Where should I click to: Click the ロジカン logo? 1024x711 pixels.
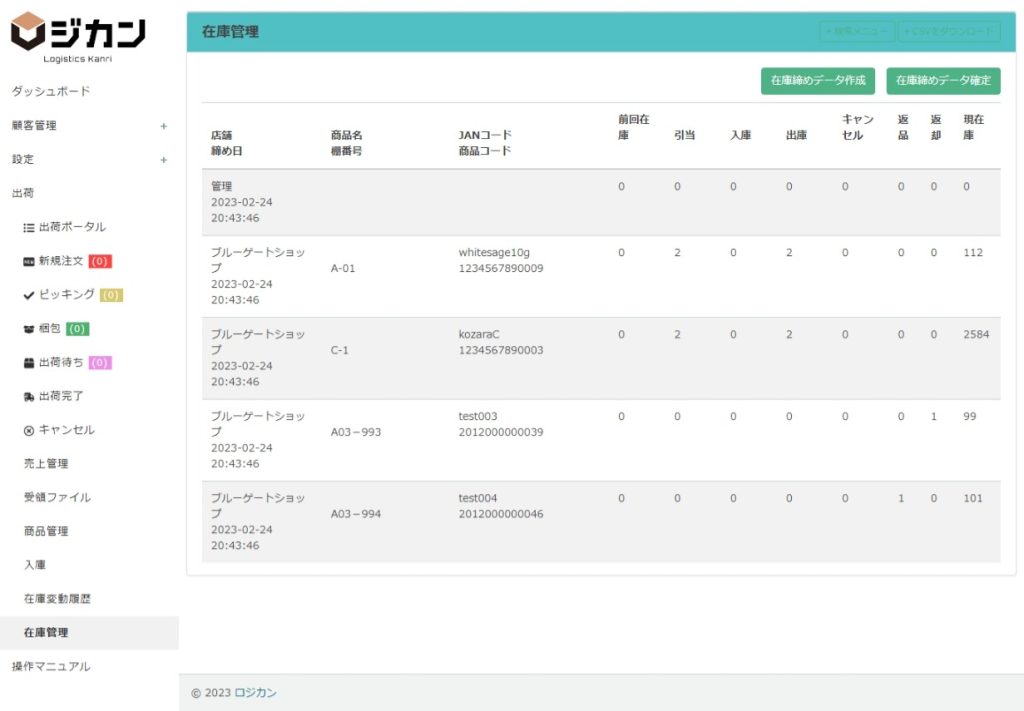click(x=78, y=37)
